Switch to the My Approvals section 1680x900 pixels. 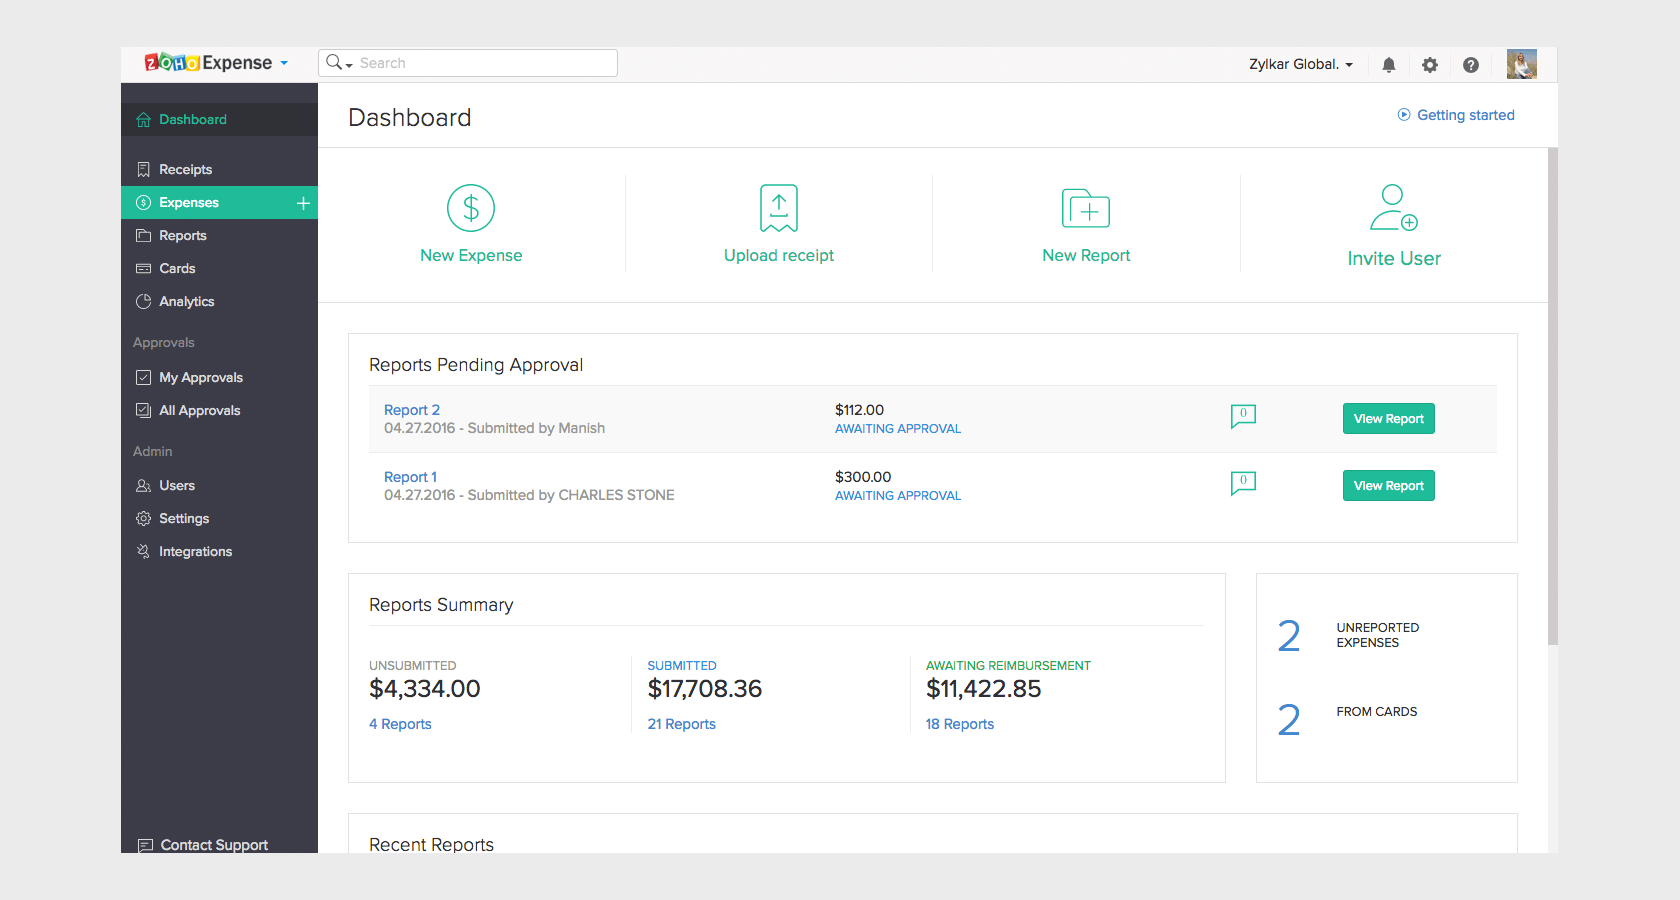click(x=200, y=377)
